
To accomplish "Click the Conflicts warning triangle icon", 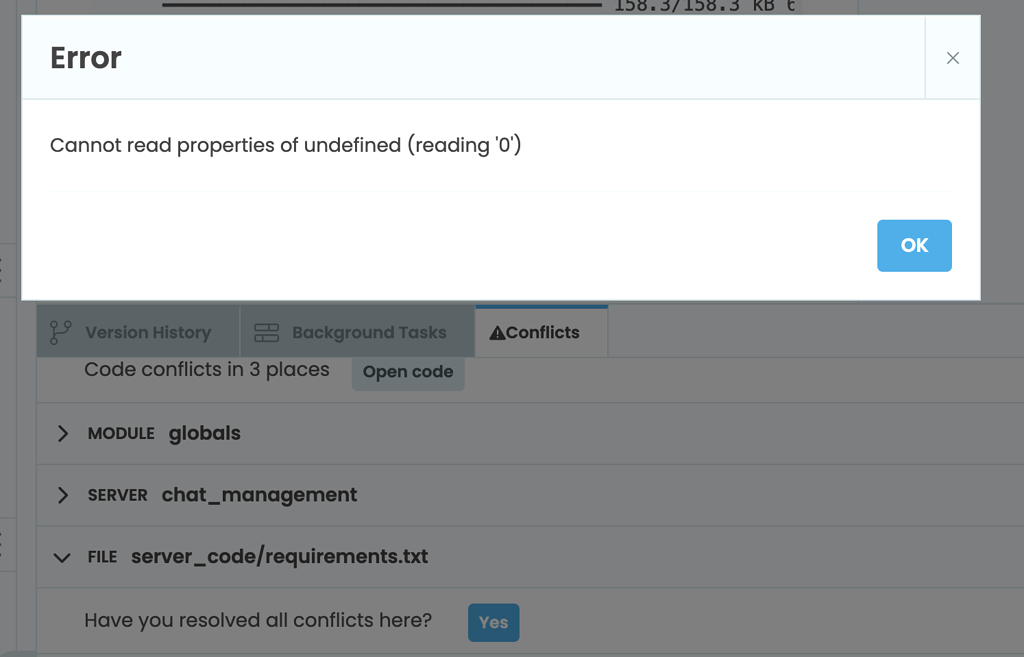I will coord(497,333).
